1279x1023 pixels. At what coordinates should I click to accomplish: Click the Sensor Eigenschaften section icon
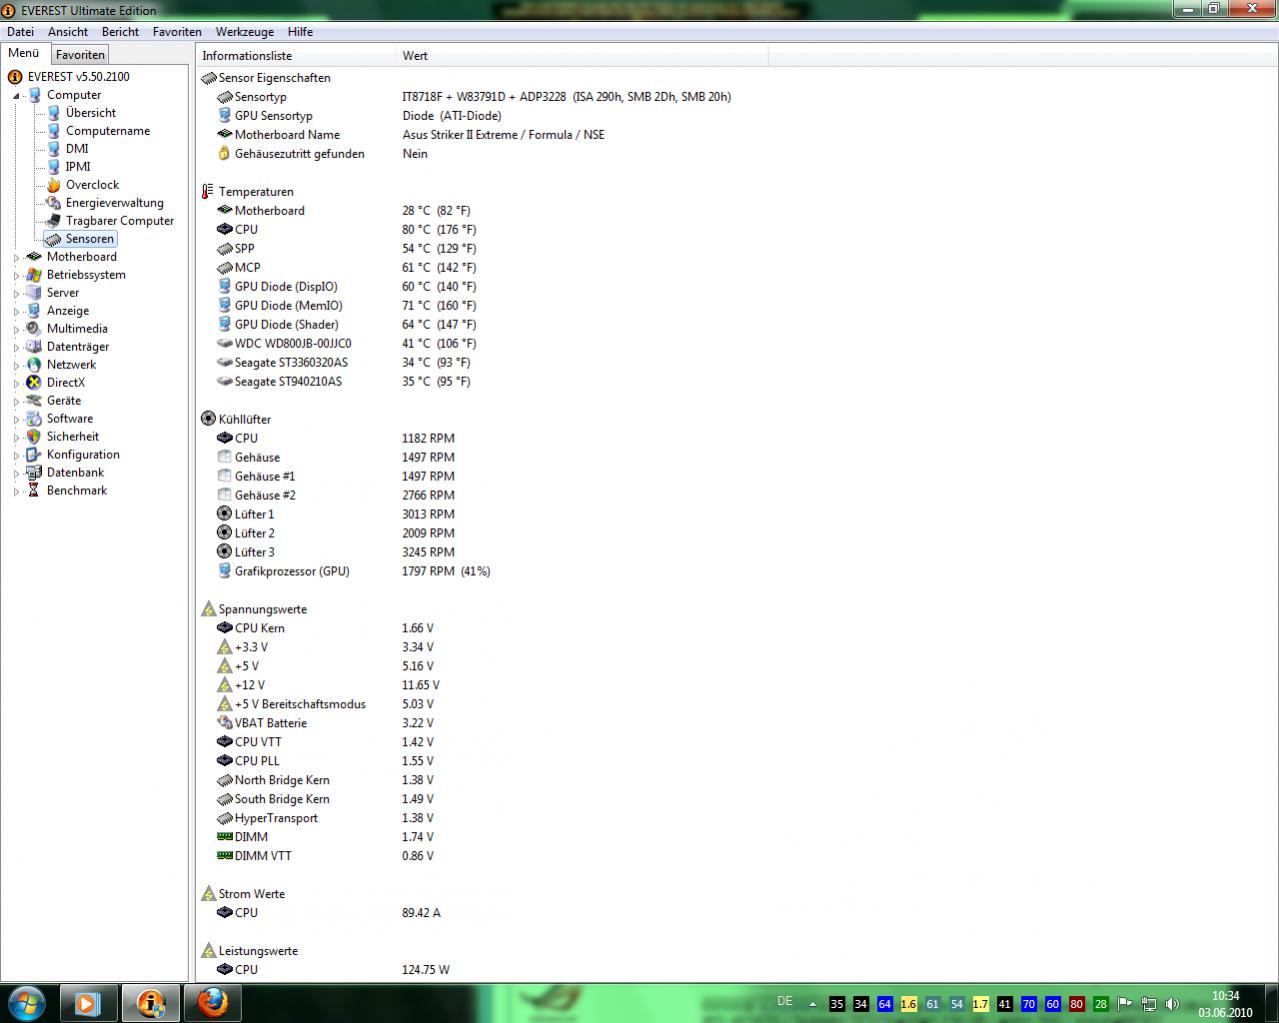208,78
